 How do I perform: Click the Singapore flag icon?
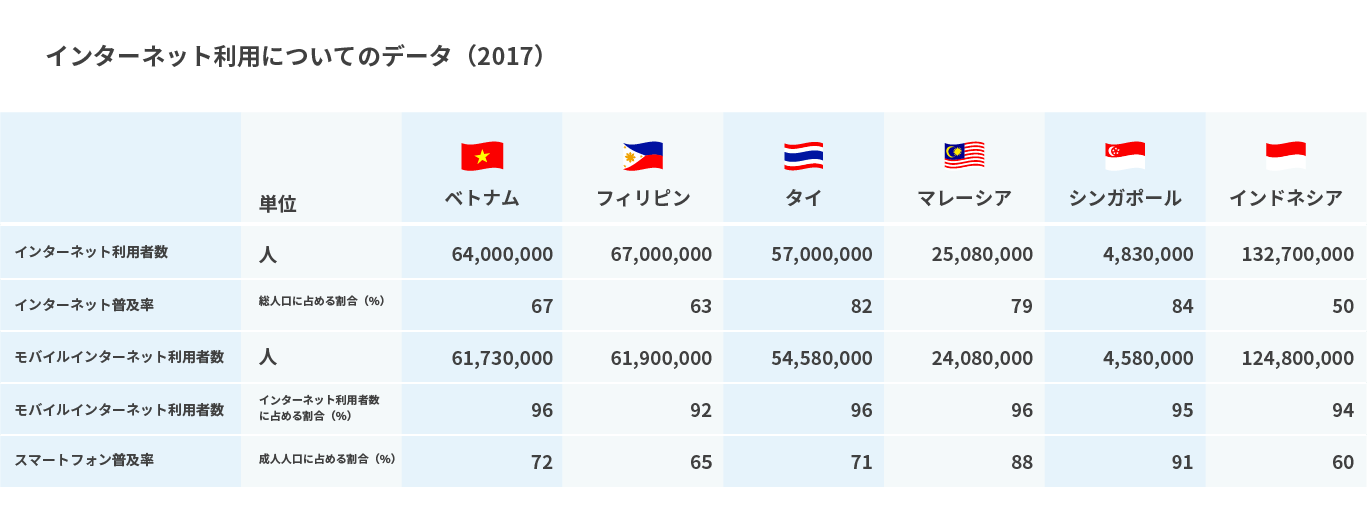tap(1125, 156)
